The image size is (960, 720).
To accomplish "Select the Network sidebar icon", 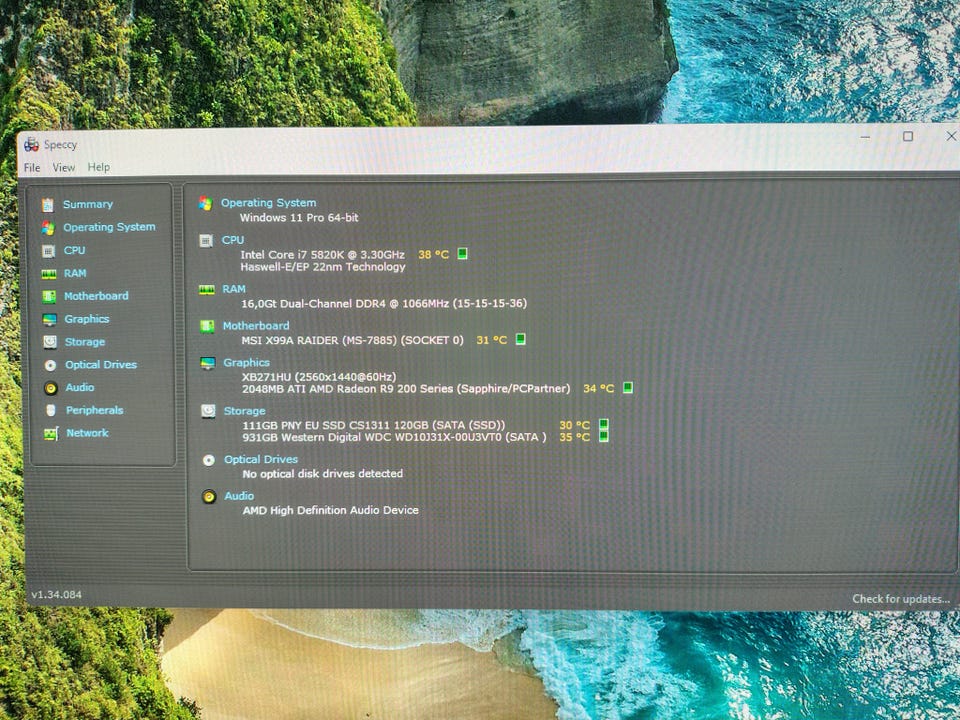I will point(51,433).
